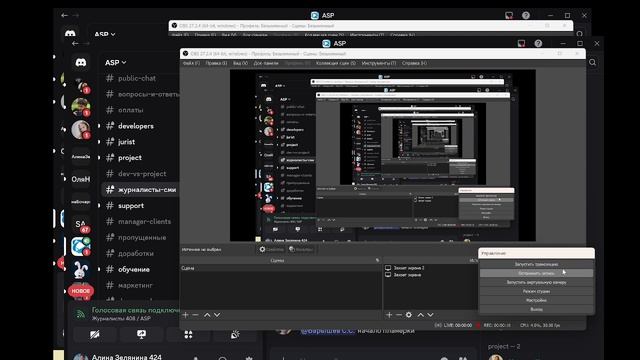Add a new source with the plus icon
Image resolution: width=640 pixels, height=360 pixels.
[x=389, y=315]
